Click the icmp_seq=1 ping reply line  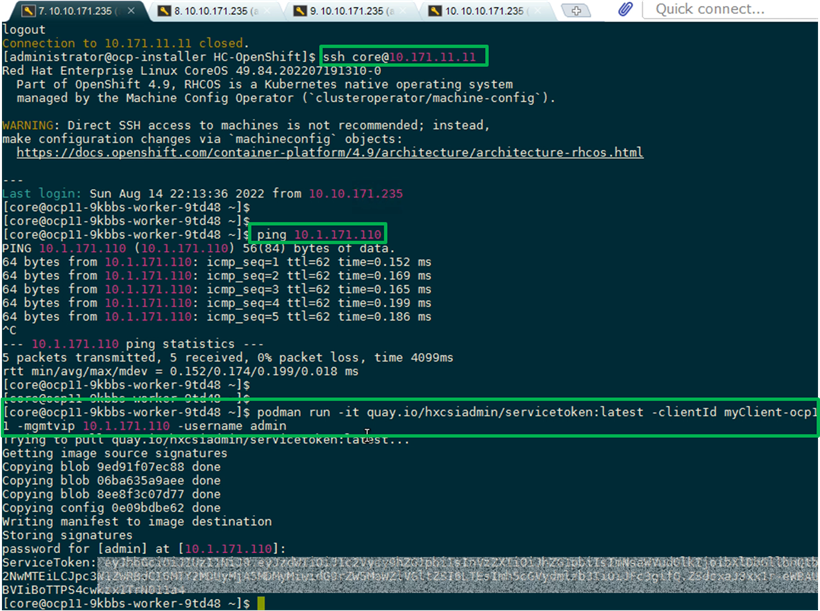[x=217, y=262]
